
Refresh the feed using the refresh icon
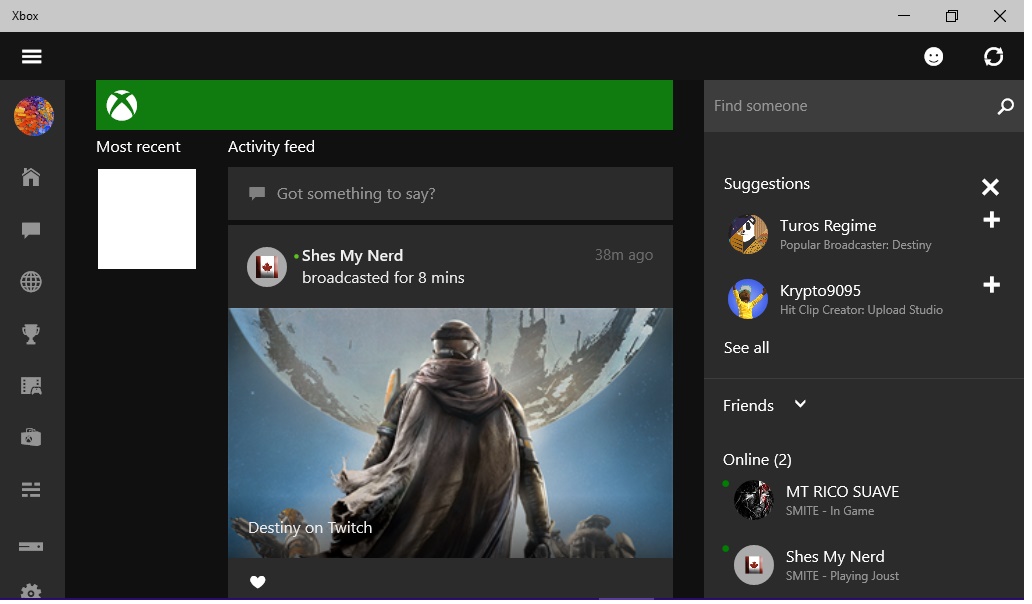(993, 57)
